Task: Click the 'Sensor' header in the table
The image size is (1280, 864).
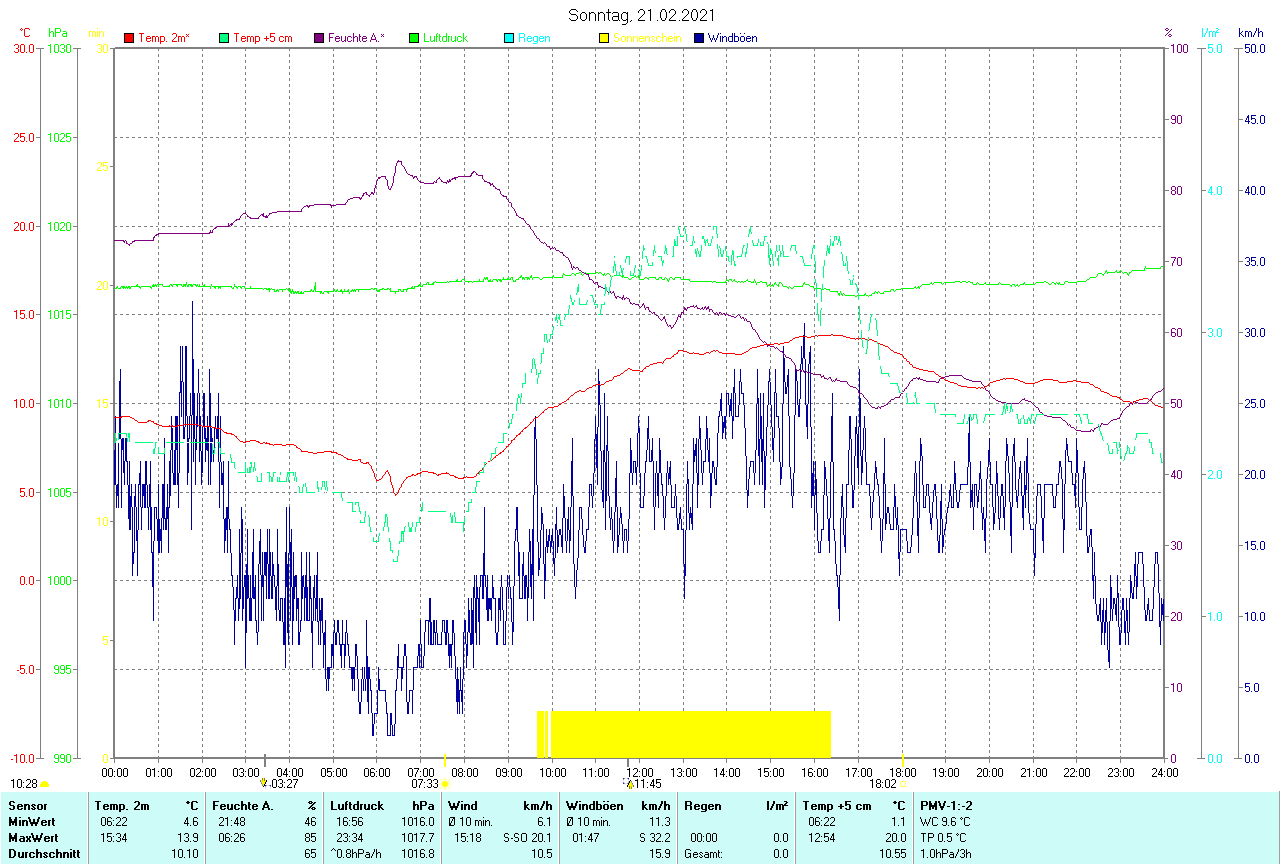Action: click(28, 806)
